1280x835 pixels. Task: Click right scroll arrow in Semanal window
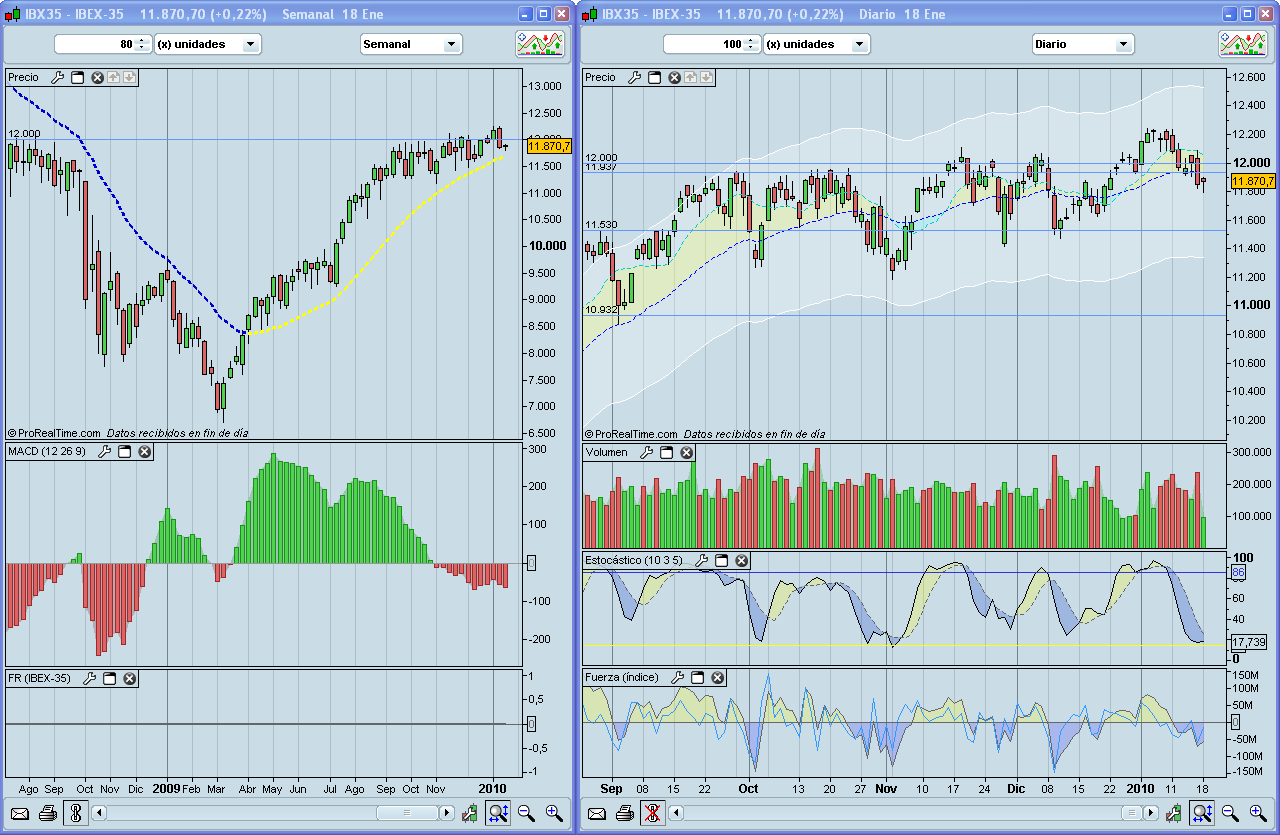coord(448,813)
